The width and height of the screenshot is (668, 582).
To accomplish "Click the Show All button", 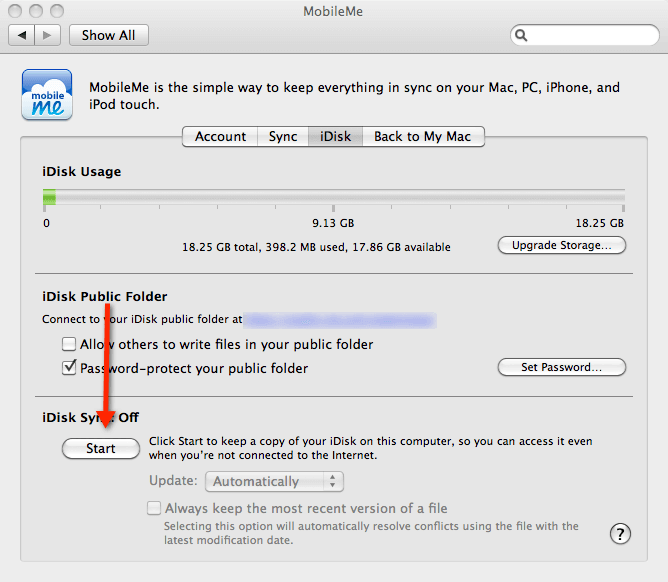I will click(x=109, y=35).
